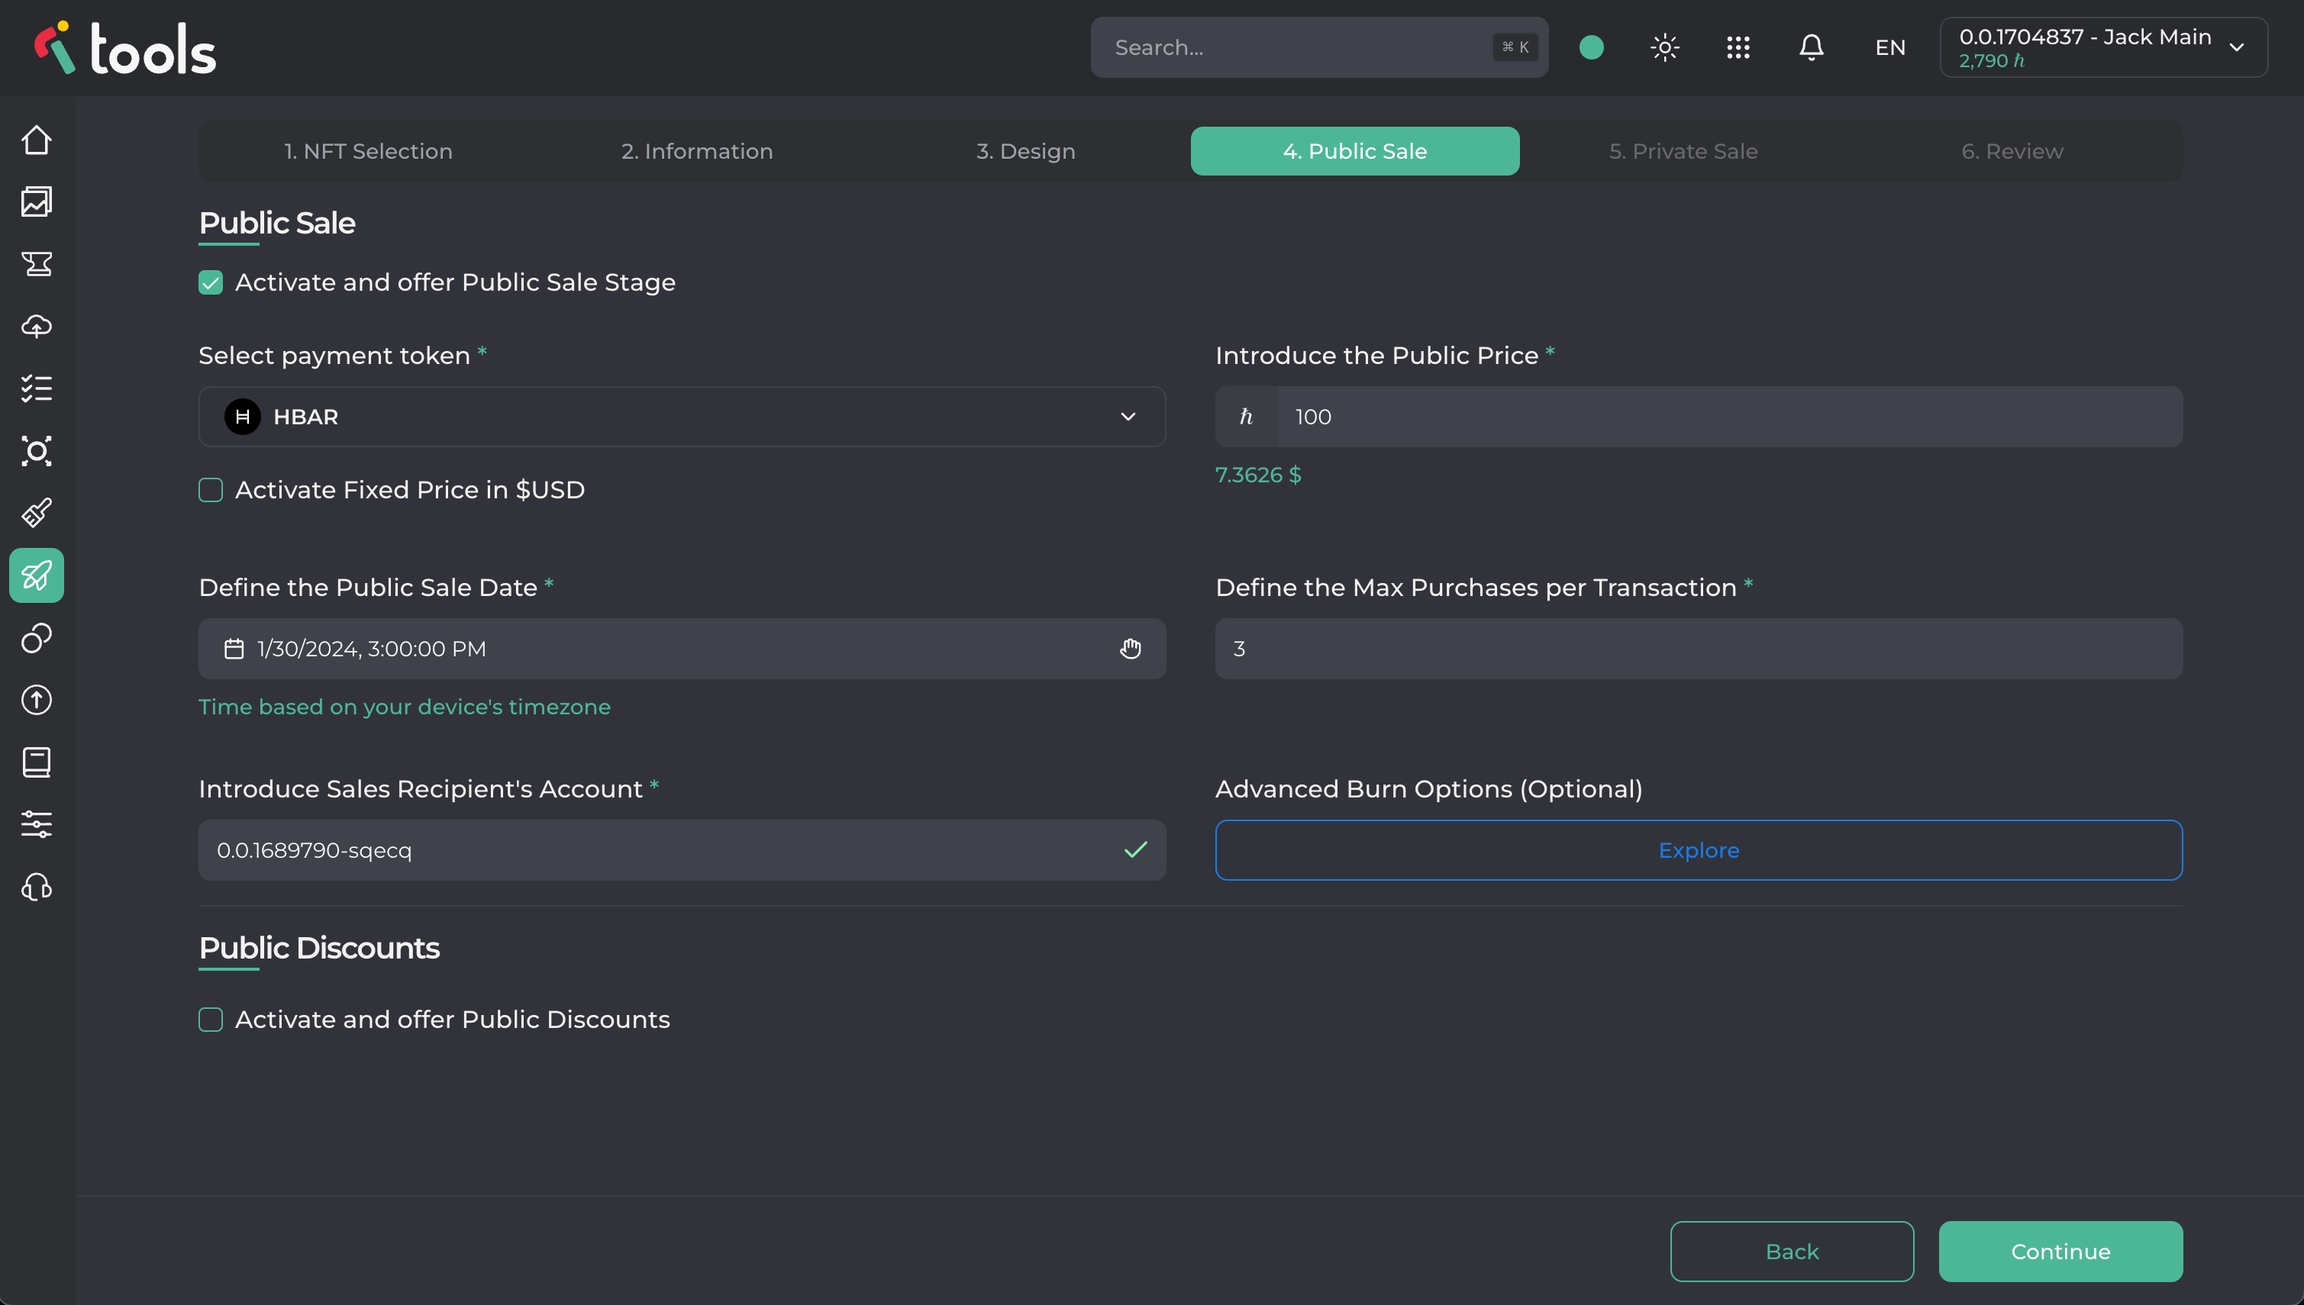Select the rocket launchpad sidebar icon
The image size is (2304, 1305).
click(37, 576)
